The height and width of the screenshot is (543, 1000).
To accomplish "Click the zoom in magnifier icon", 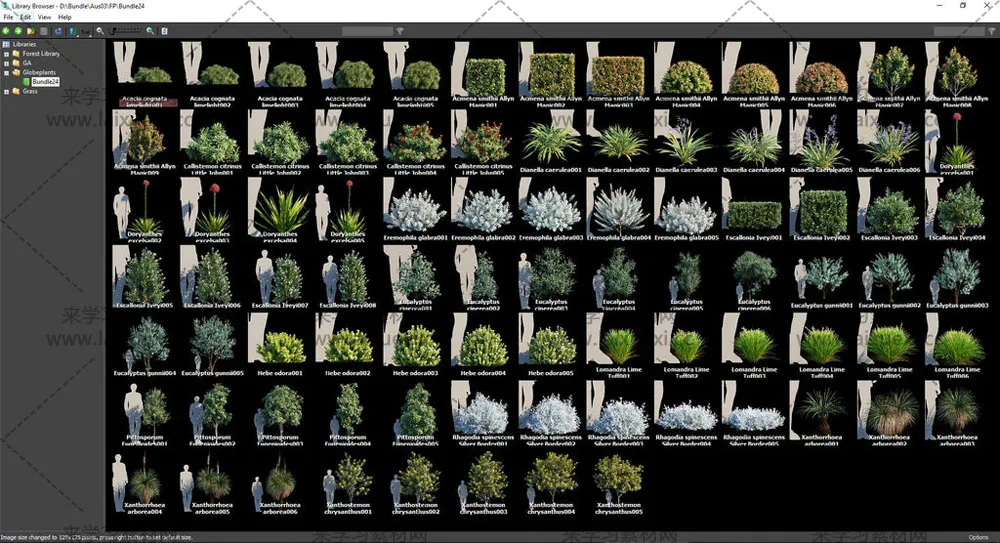I will coord(150,31).
